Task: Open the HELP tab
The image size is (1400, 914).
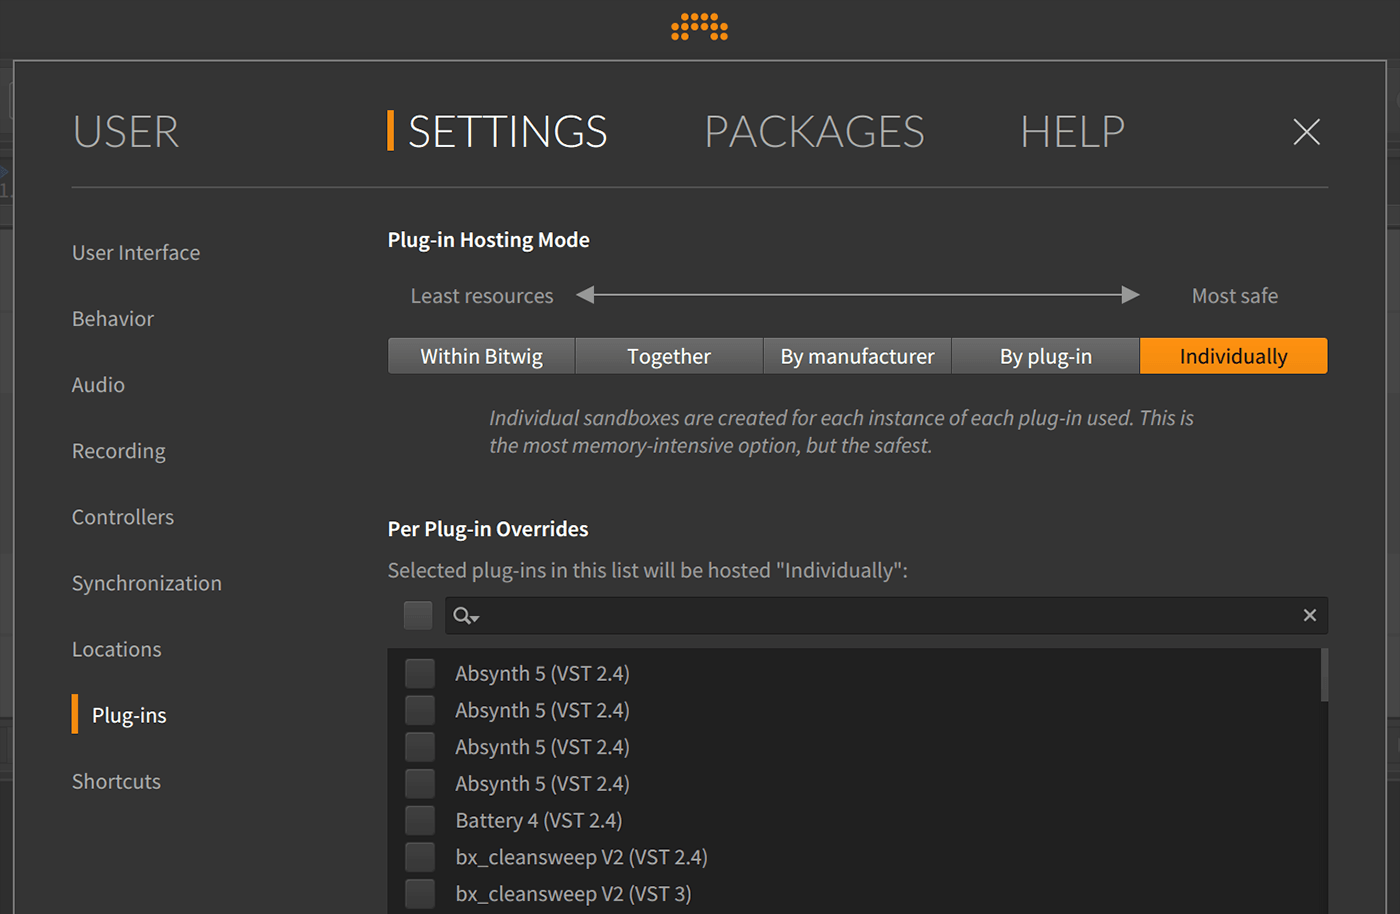Action: click(1072, 131)
